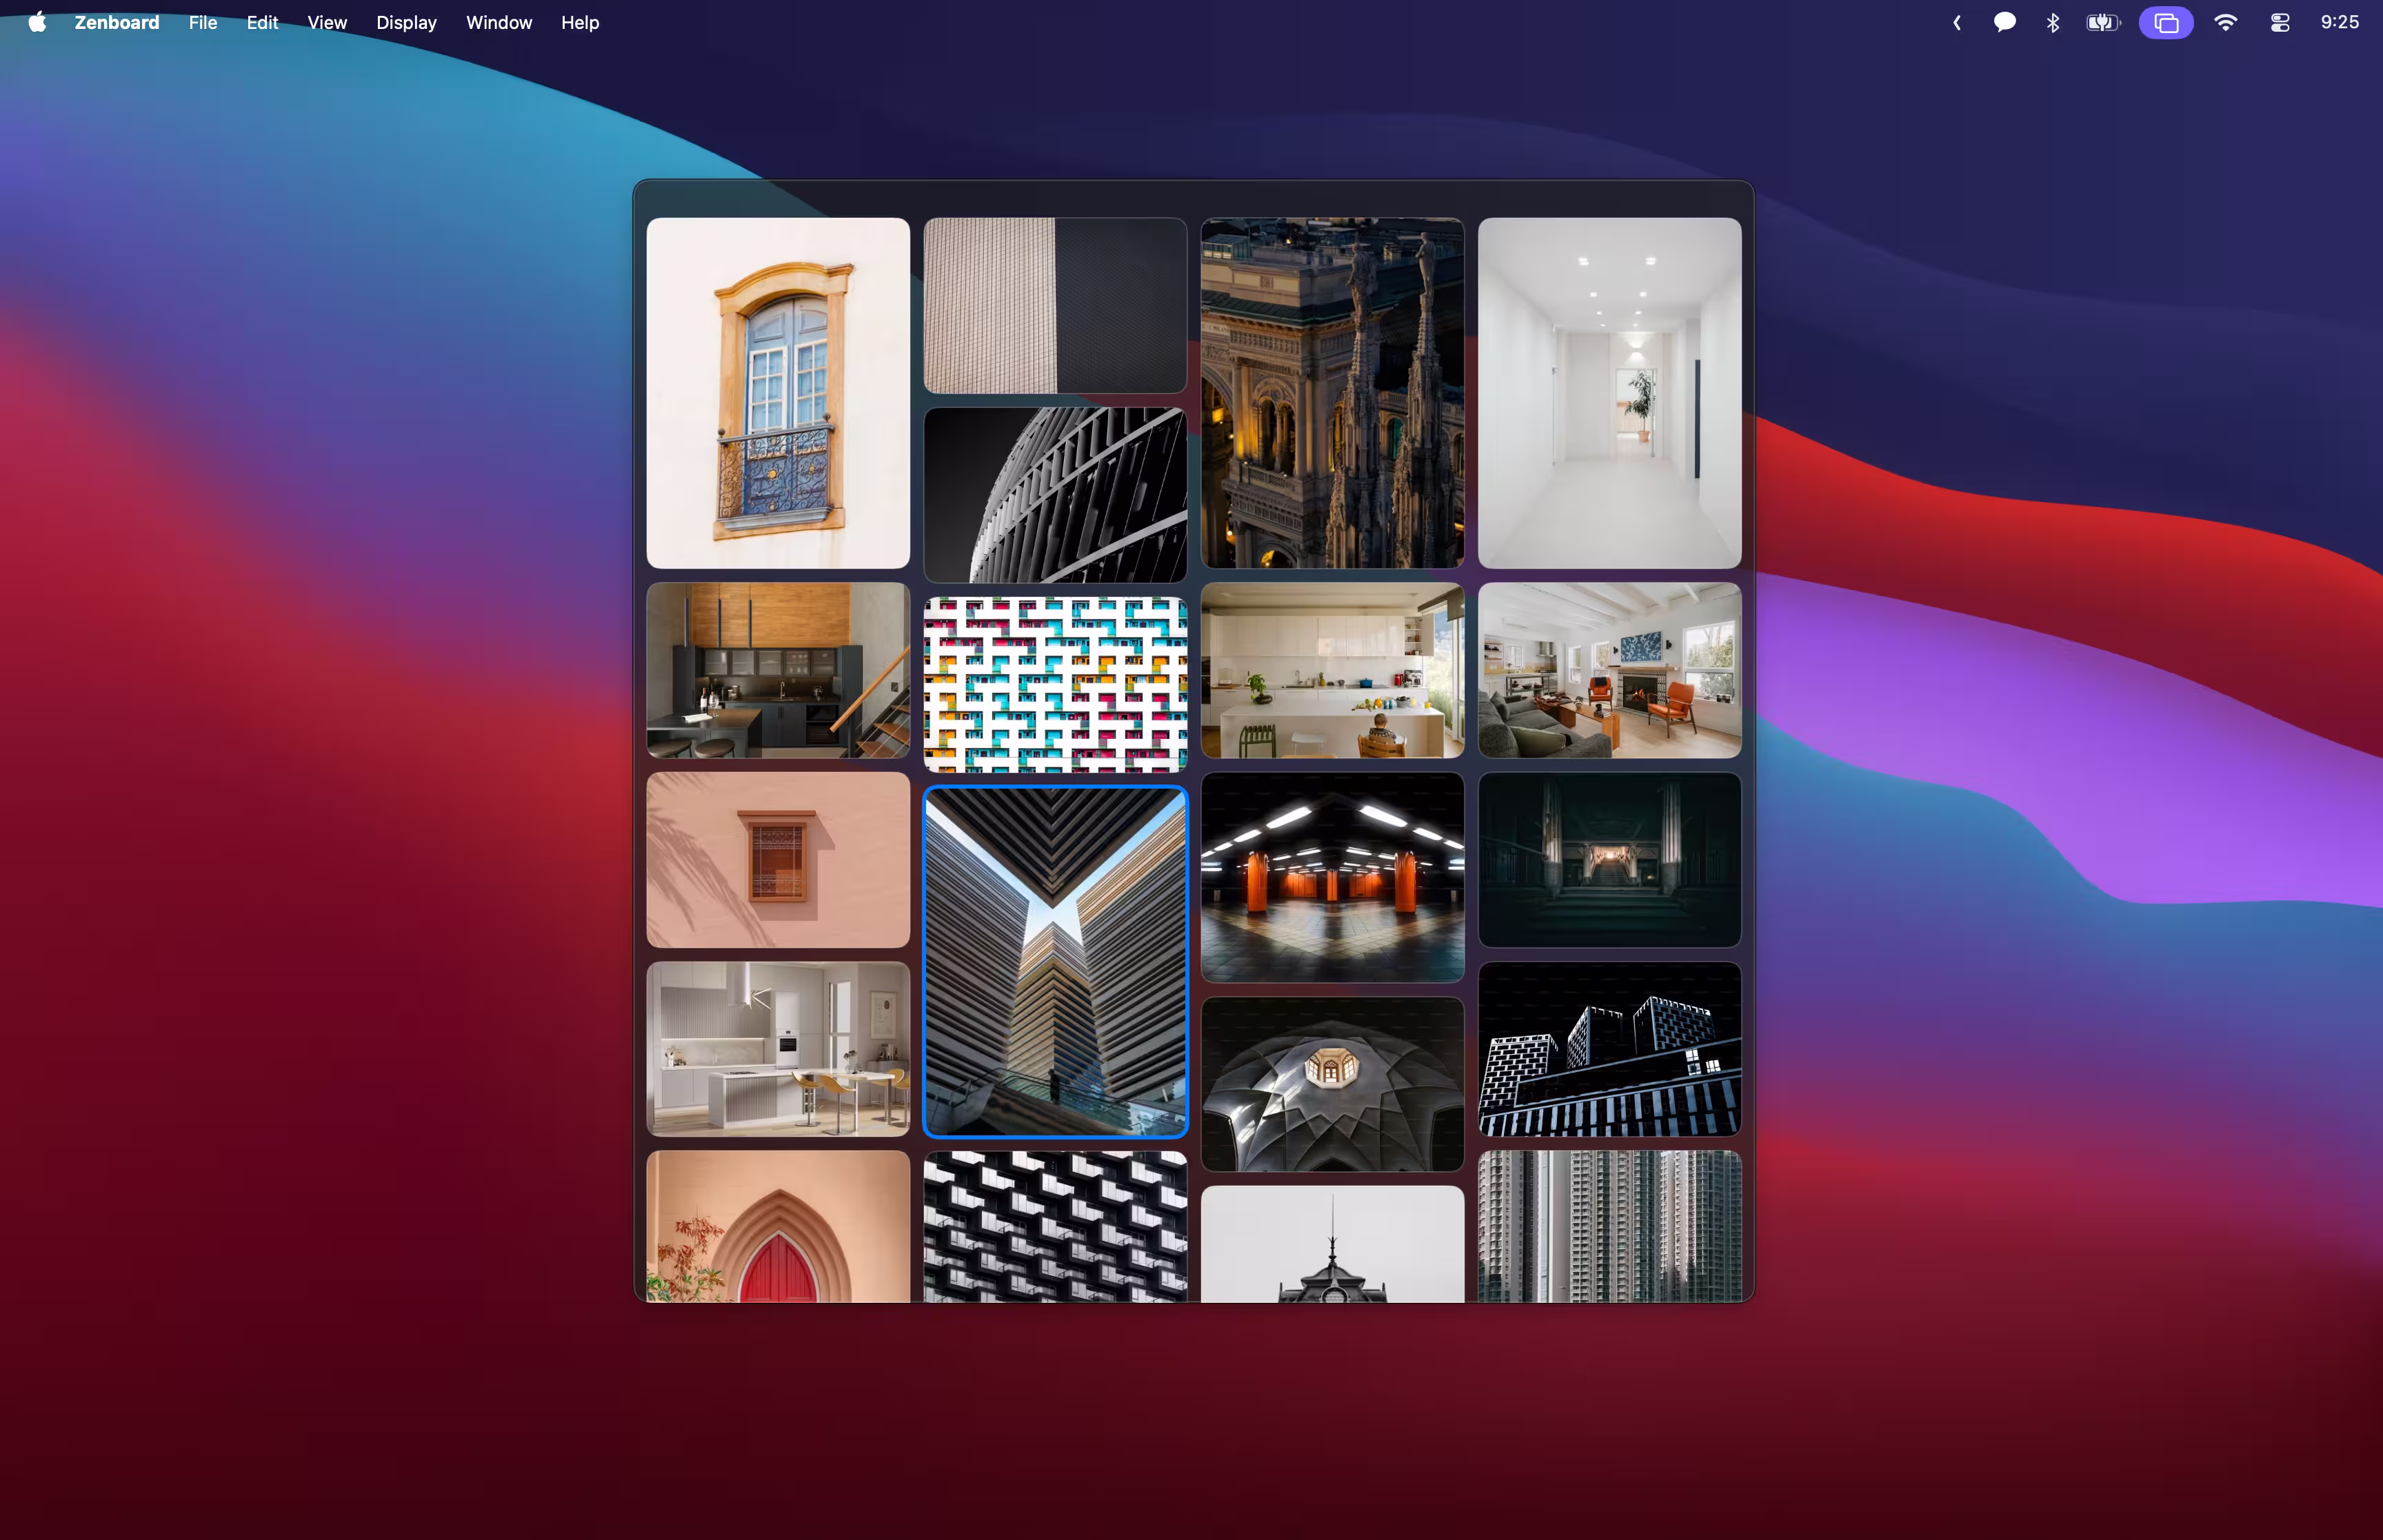Open Control Center from the menu bar

tap(2279, 22)
